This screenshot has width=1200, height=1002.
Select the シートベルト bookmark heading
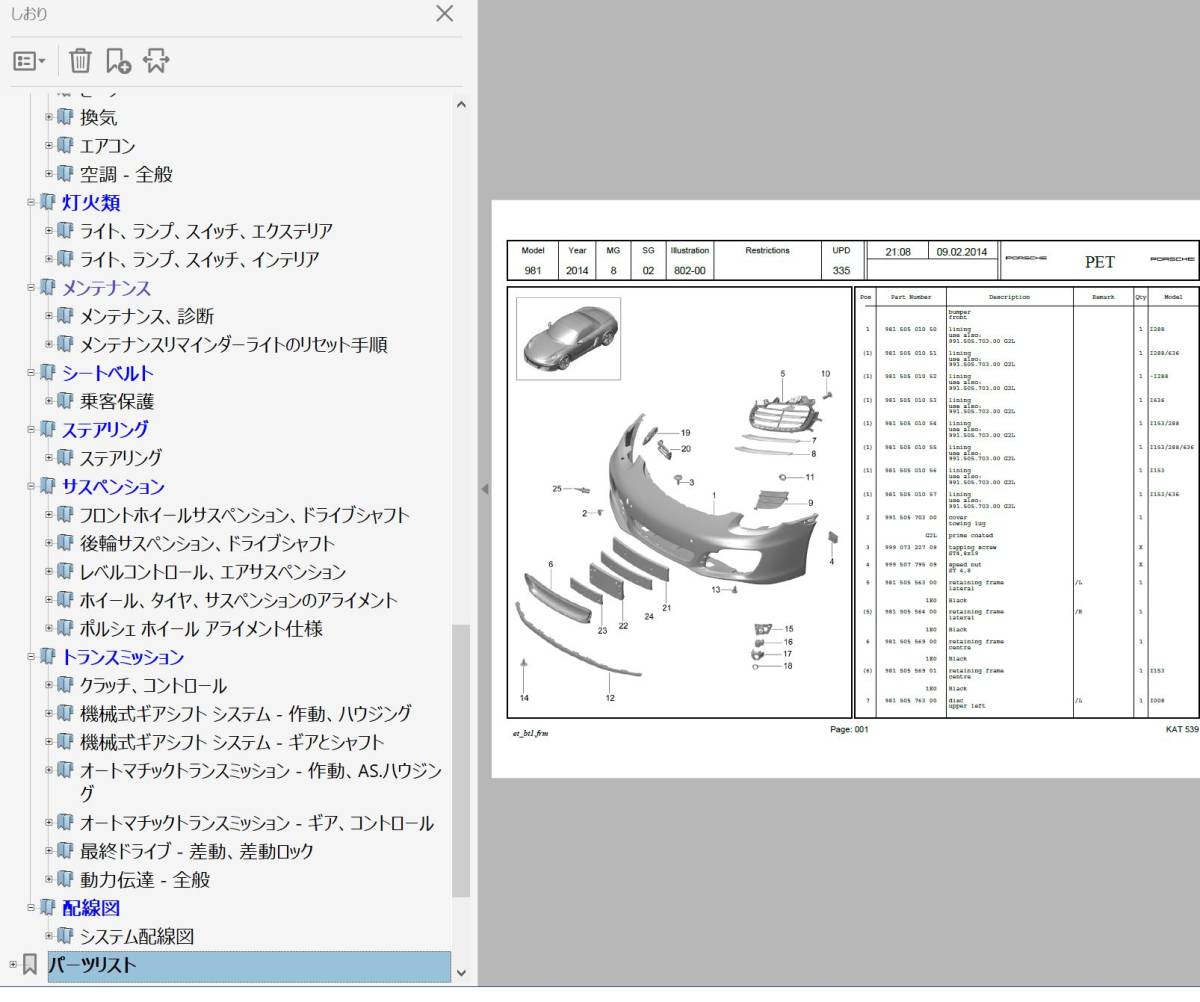(108, 373)
